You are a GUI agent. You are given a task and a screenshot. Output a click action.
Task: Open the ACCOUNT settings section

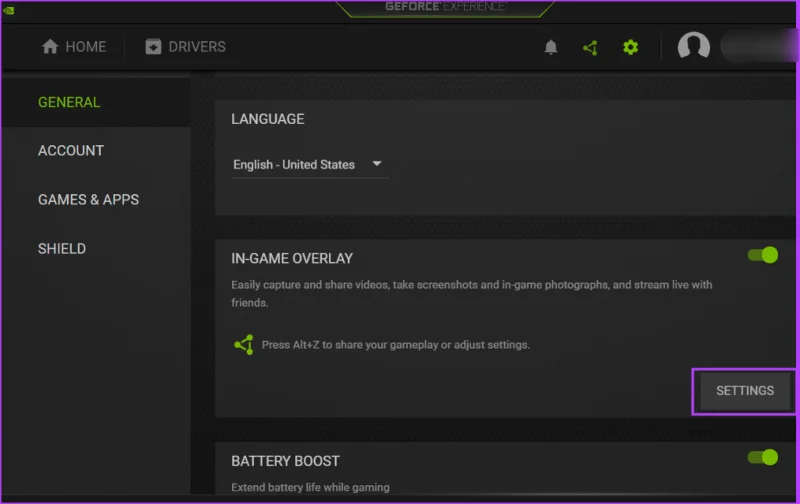71,150
